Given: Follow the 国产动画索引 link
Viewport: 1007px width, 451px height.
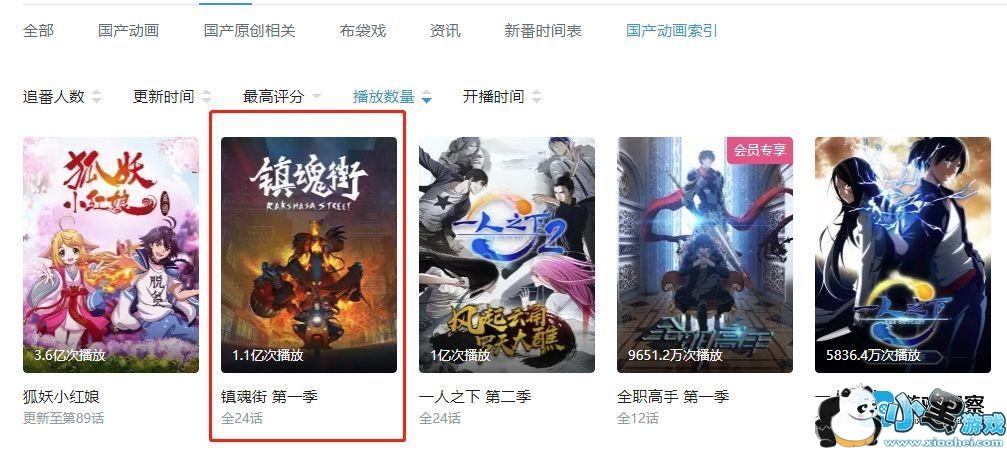Looking at the screenshot, I should pos(672,30).
